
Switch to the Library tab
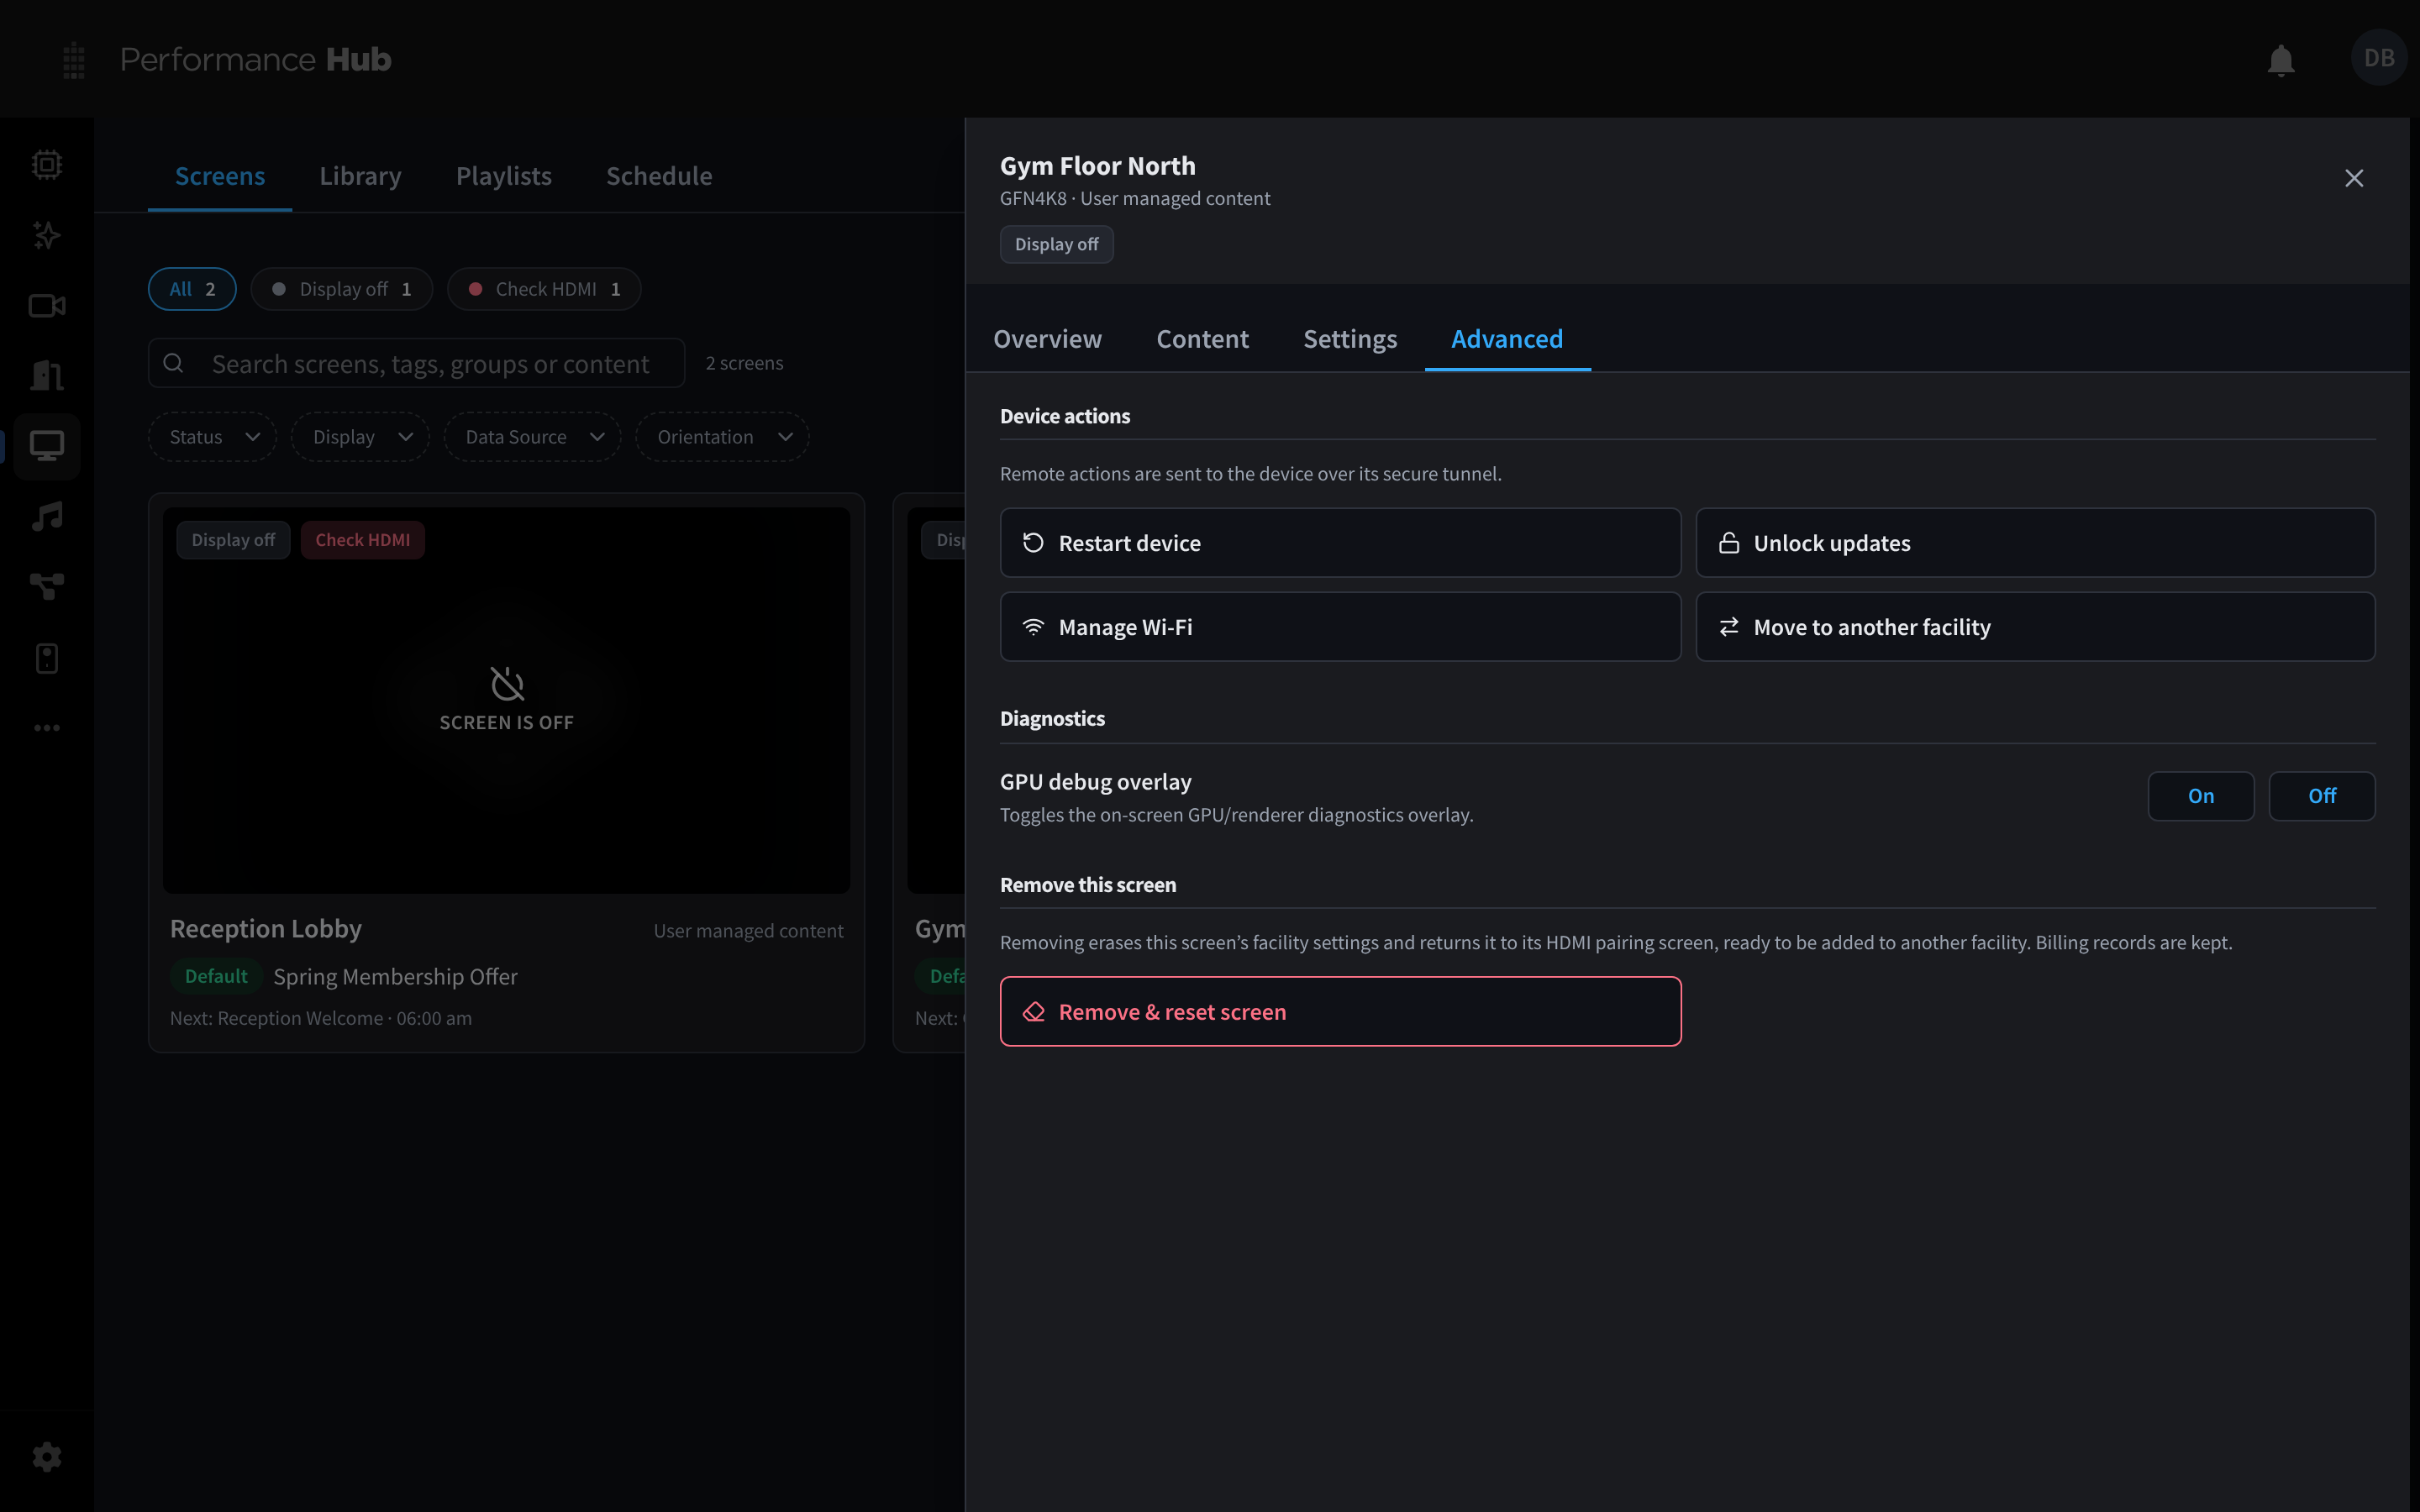coord(360,176)
